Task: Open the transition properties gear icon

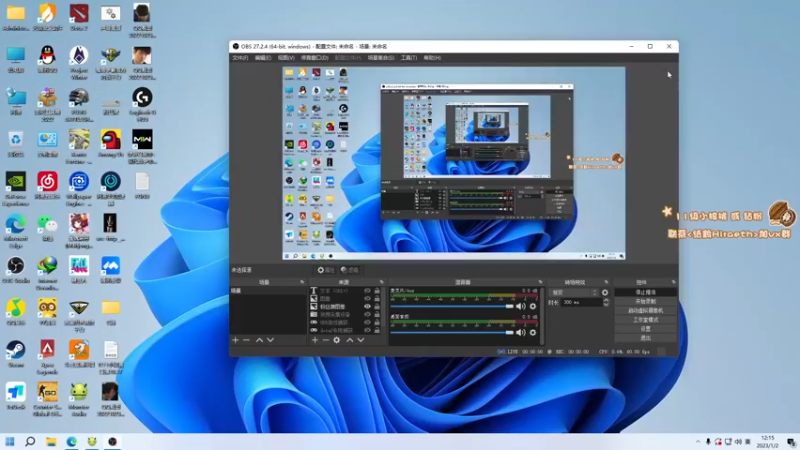Action: pyautogui.click(x=605, y=292)
